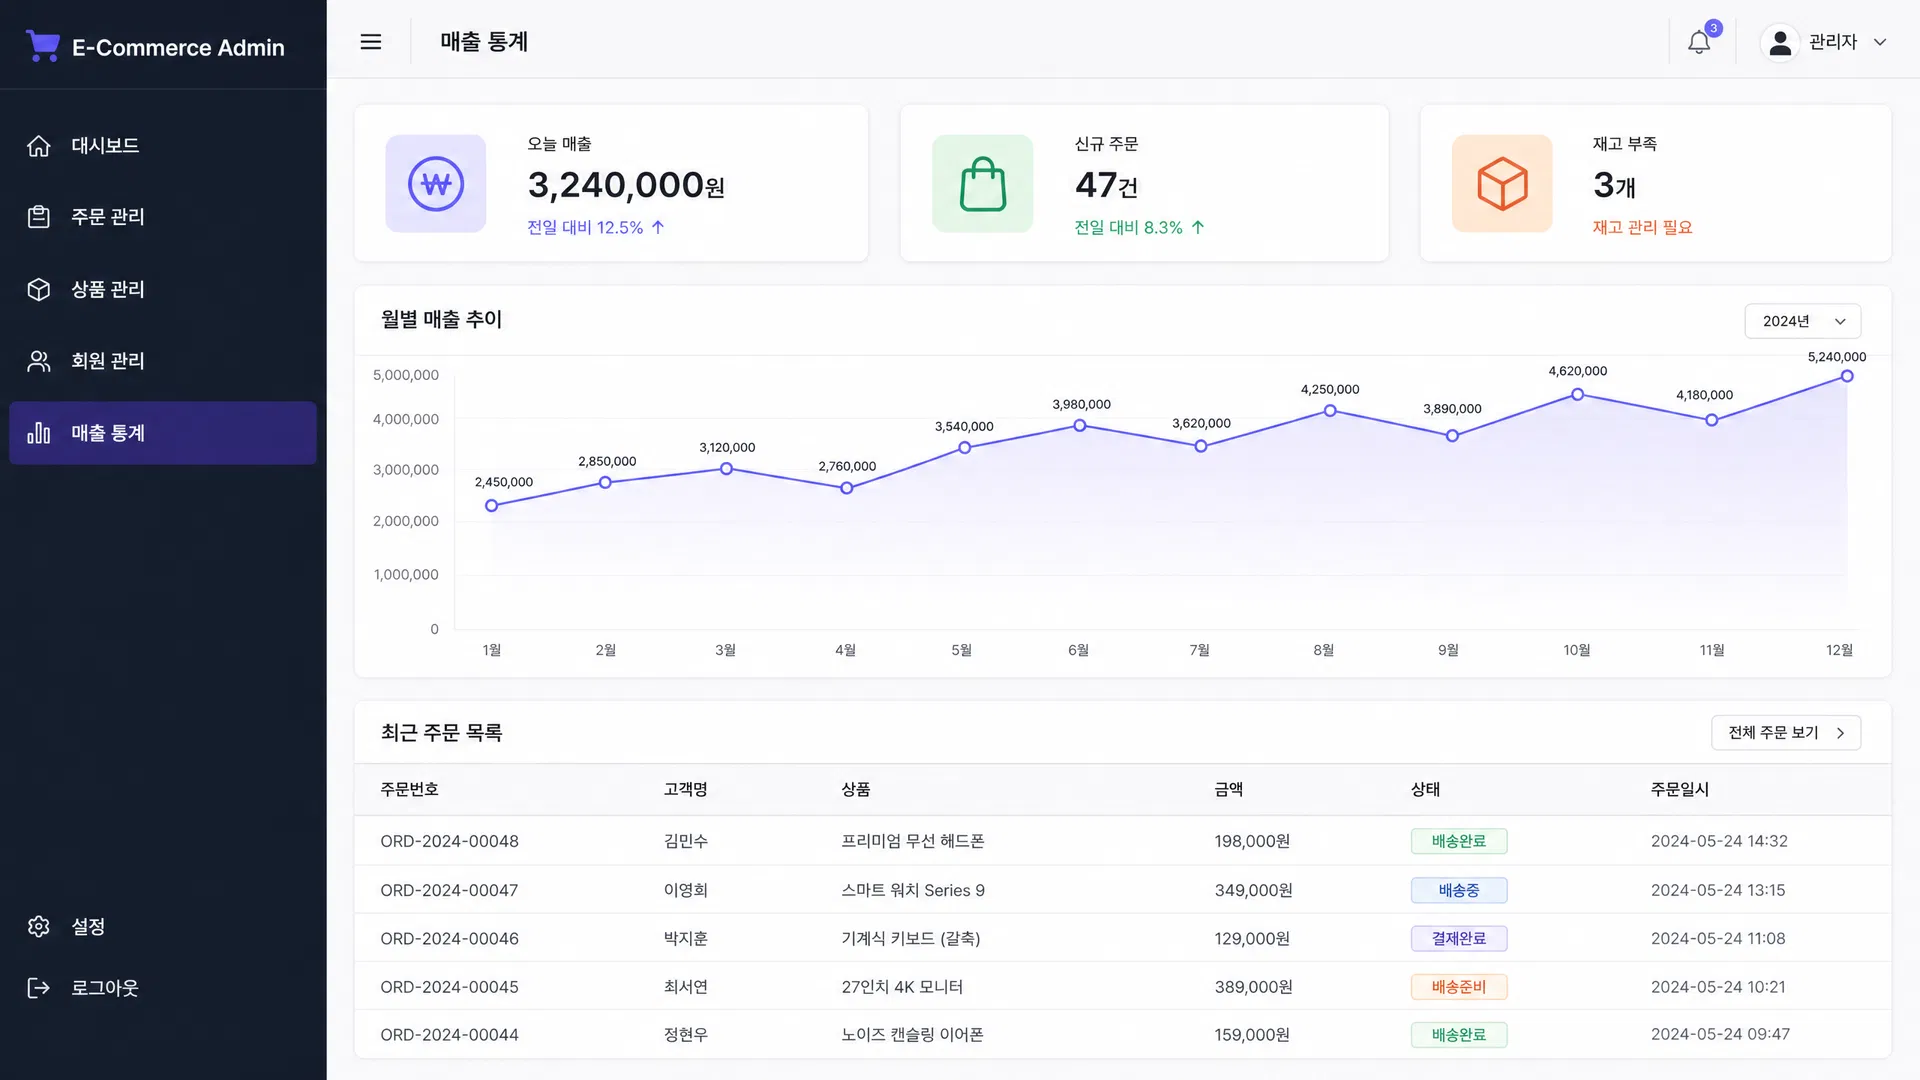The image size is (1920, 1080).
Task: Click the admin user avatar icon
Action: pyautogui.click(x=1780, y=42)
